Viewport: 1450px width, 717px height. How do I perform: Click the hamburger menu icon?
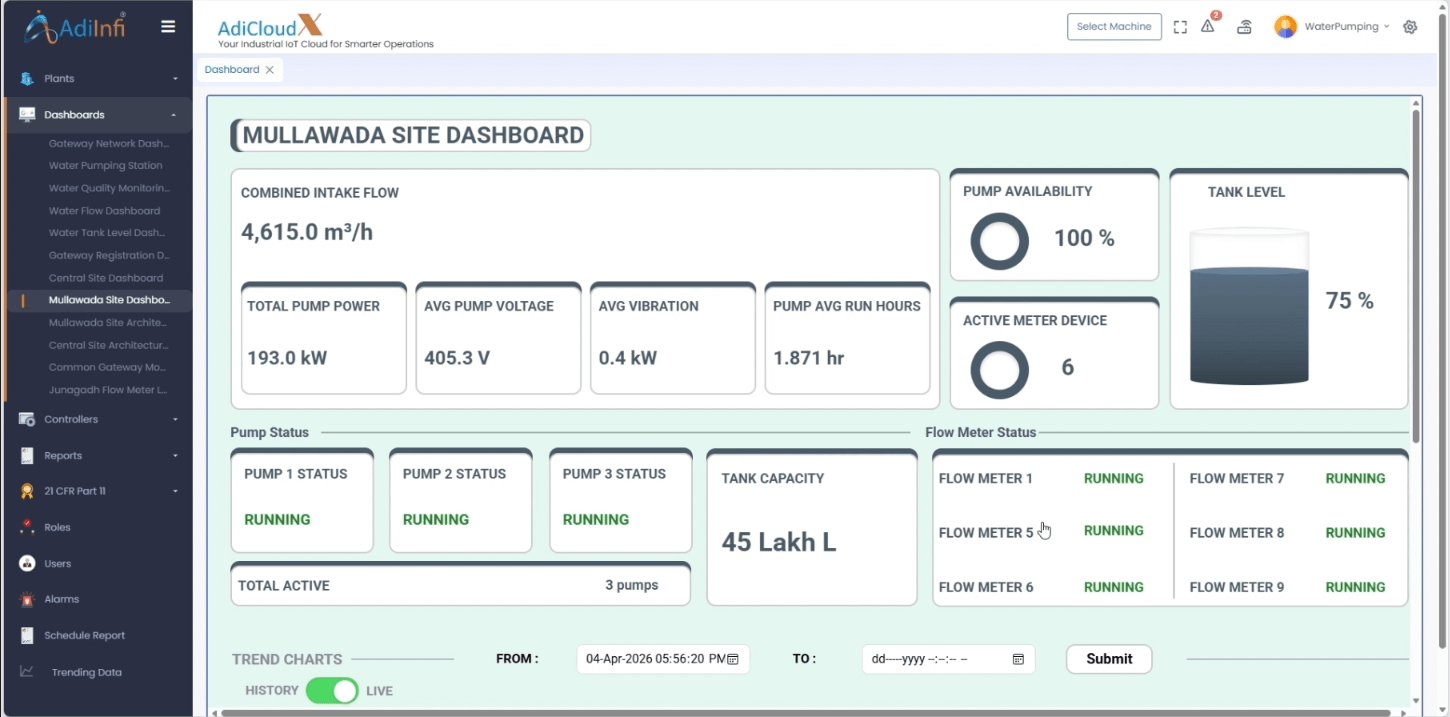(x=168, y=27)
